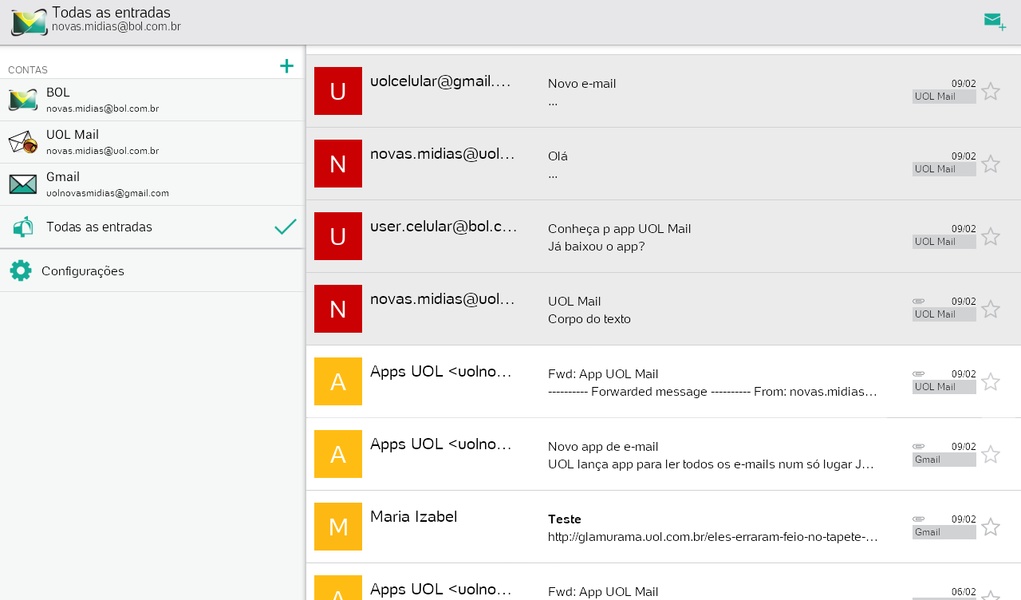Screen dimensions: 1021x600
Task: Select Todas as entradas unified inbox
Action: point(152,227)
